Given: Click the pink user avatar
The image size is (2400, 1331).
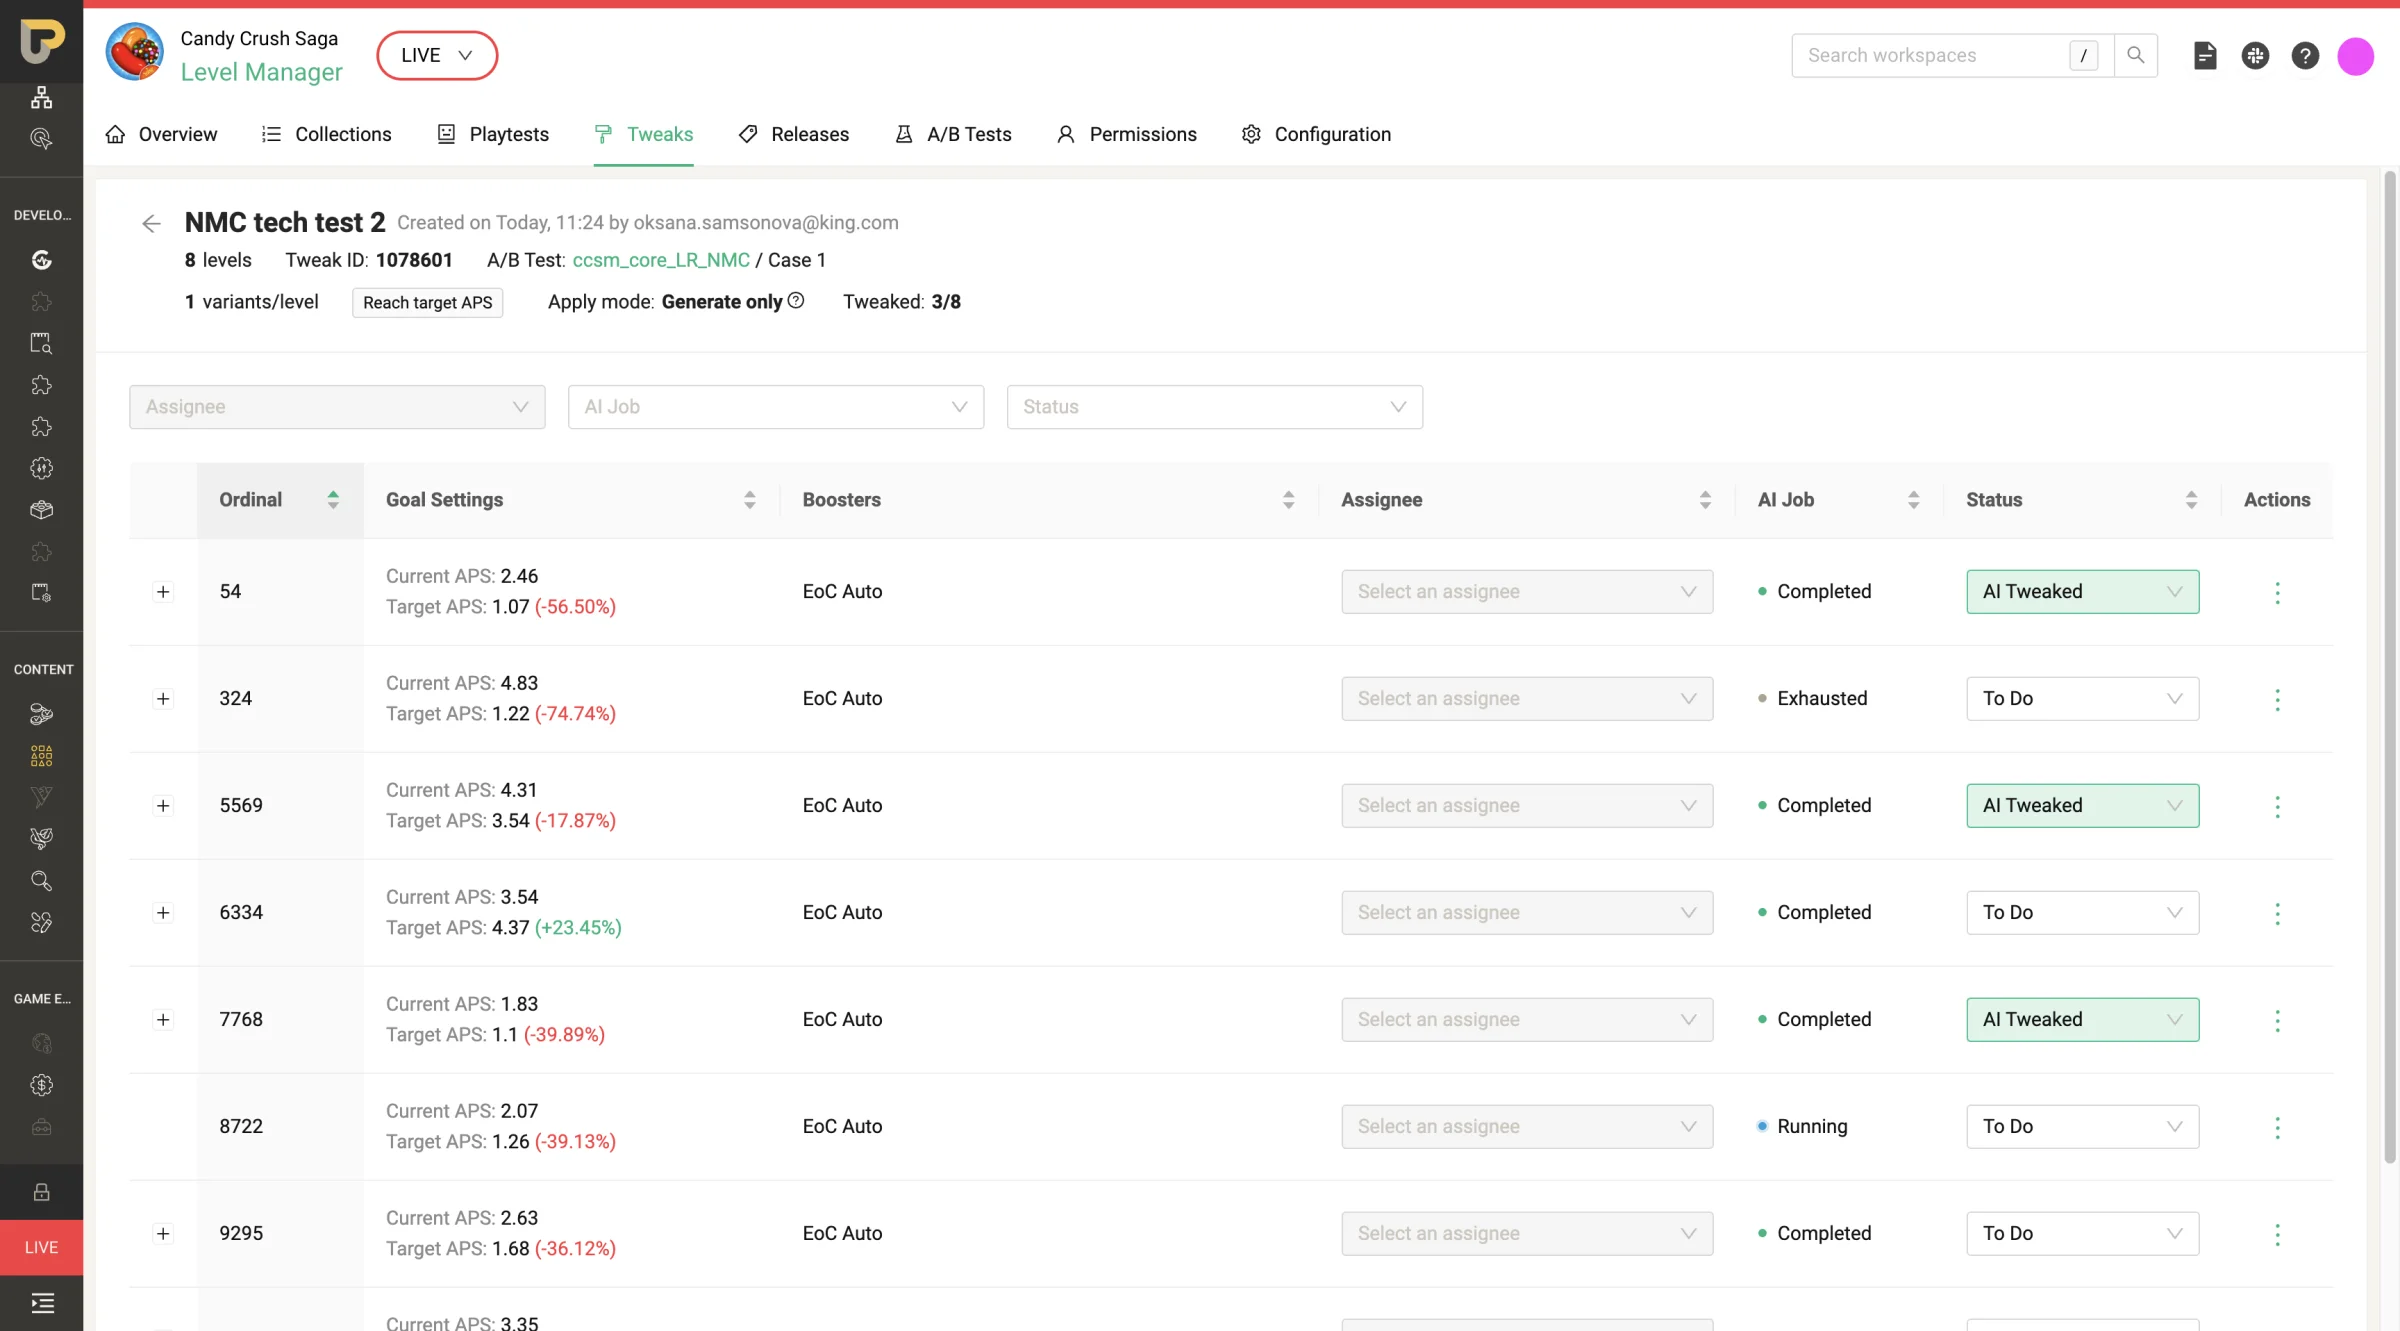Looking at the screenshot, I should point(2355,56).
